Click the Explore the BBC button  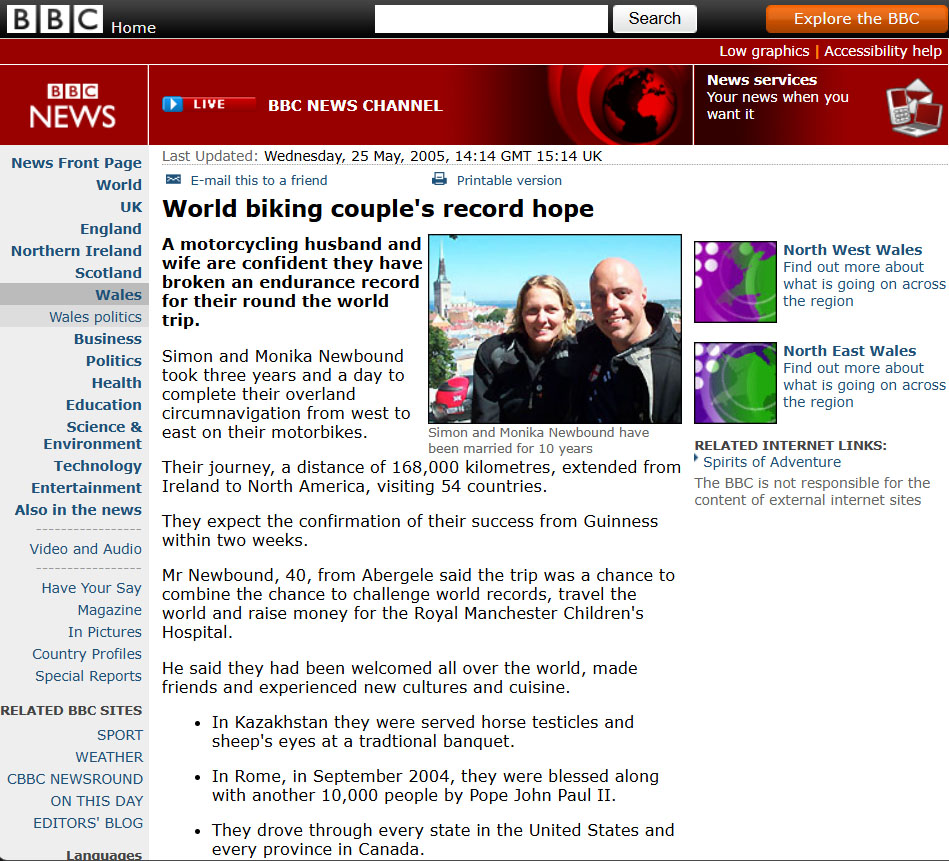tap(855, 18)
